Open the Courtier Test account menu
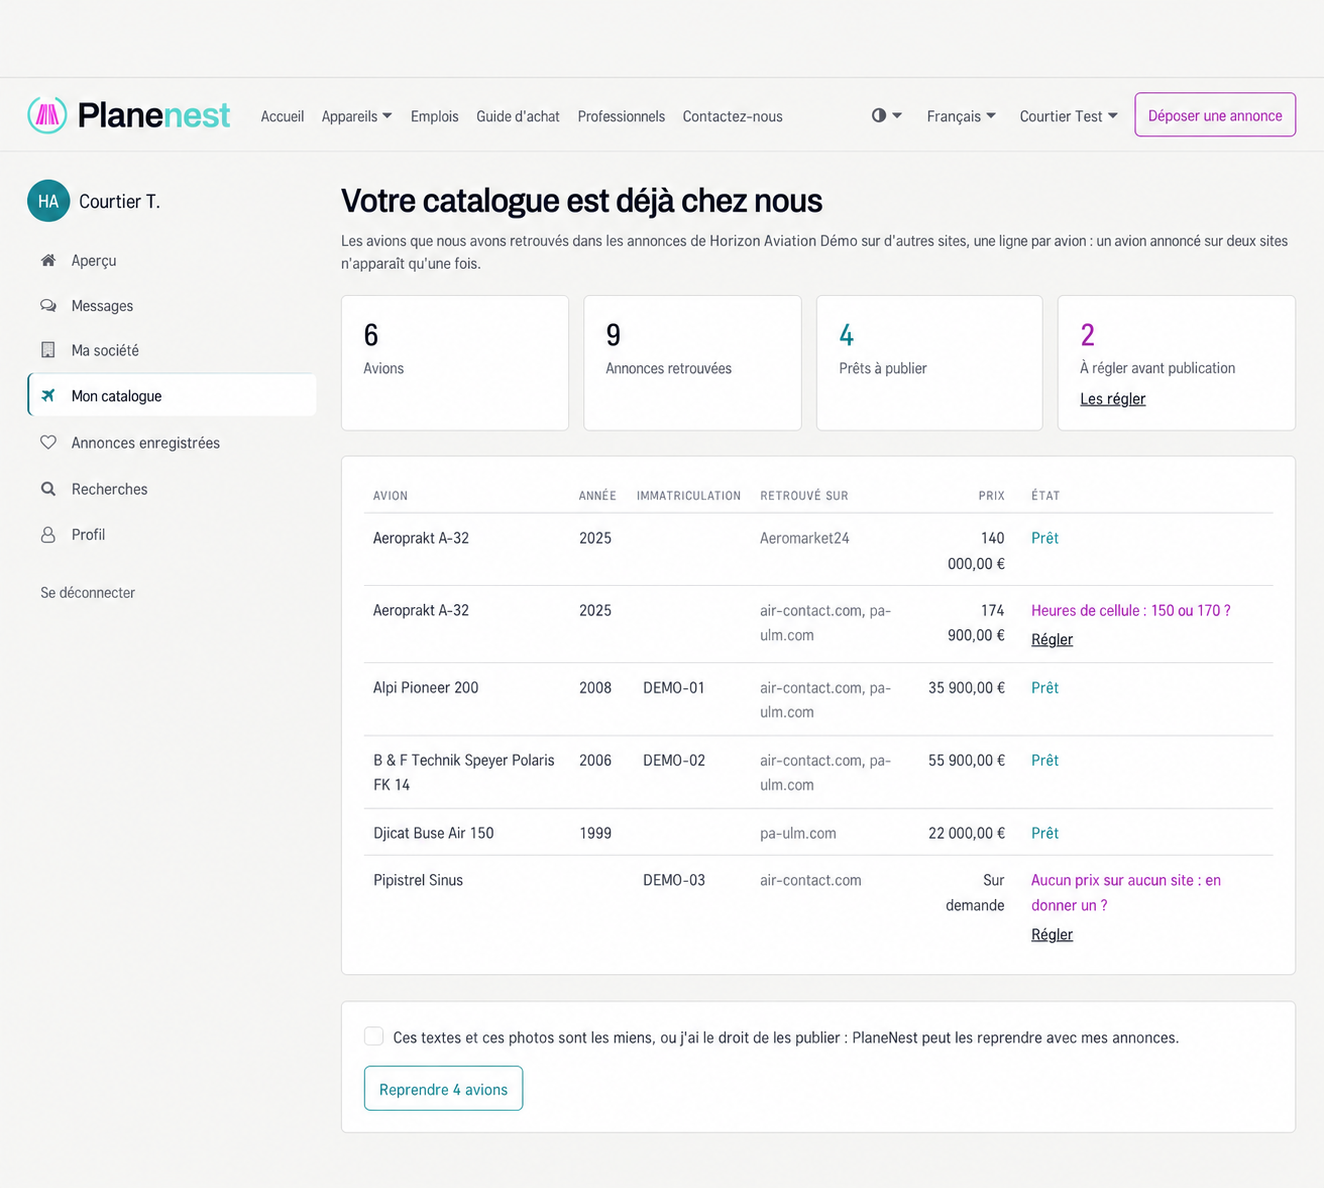Screen dimensions: 1324x1188 [1069, 116]
